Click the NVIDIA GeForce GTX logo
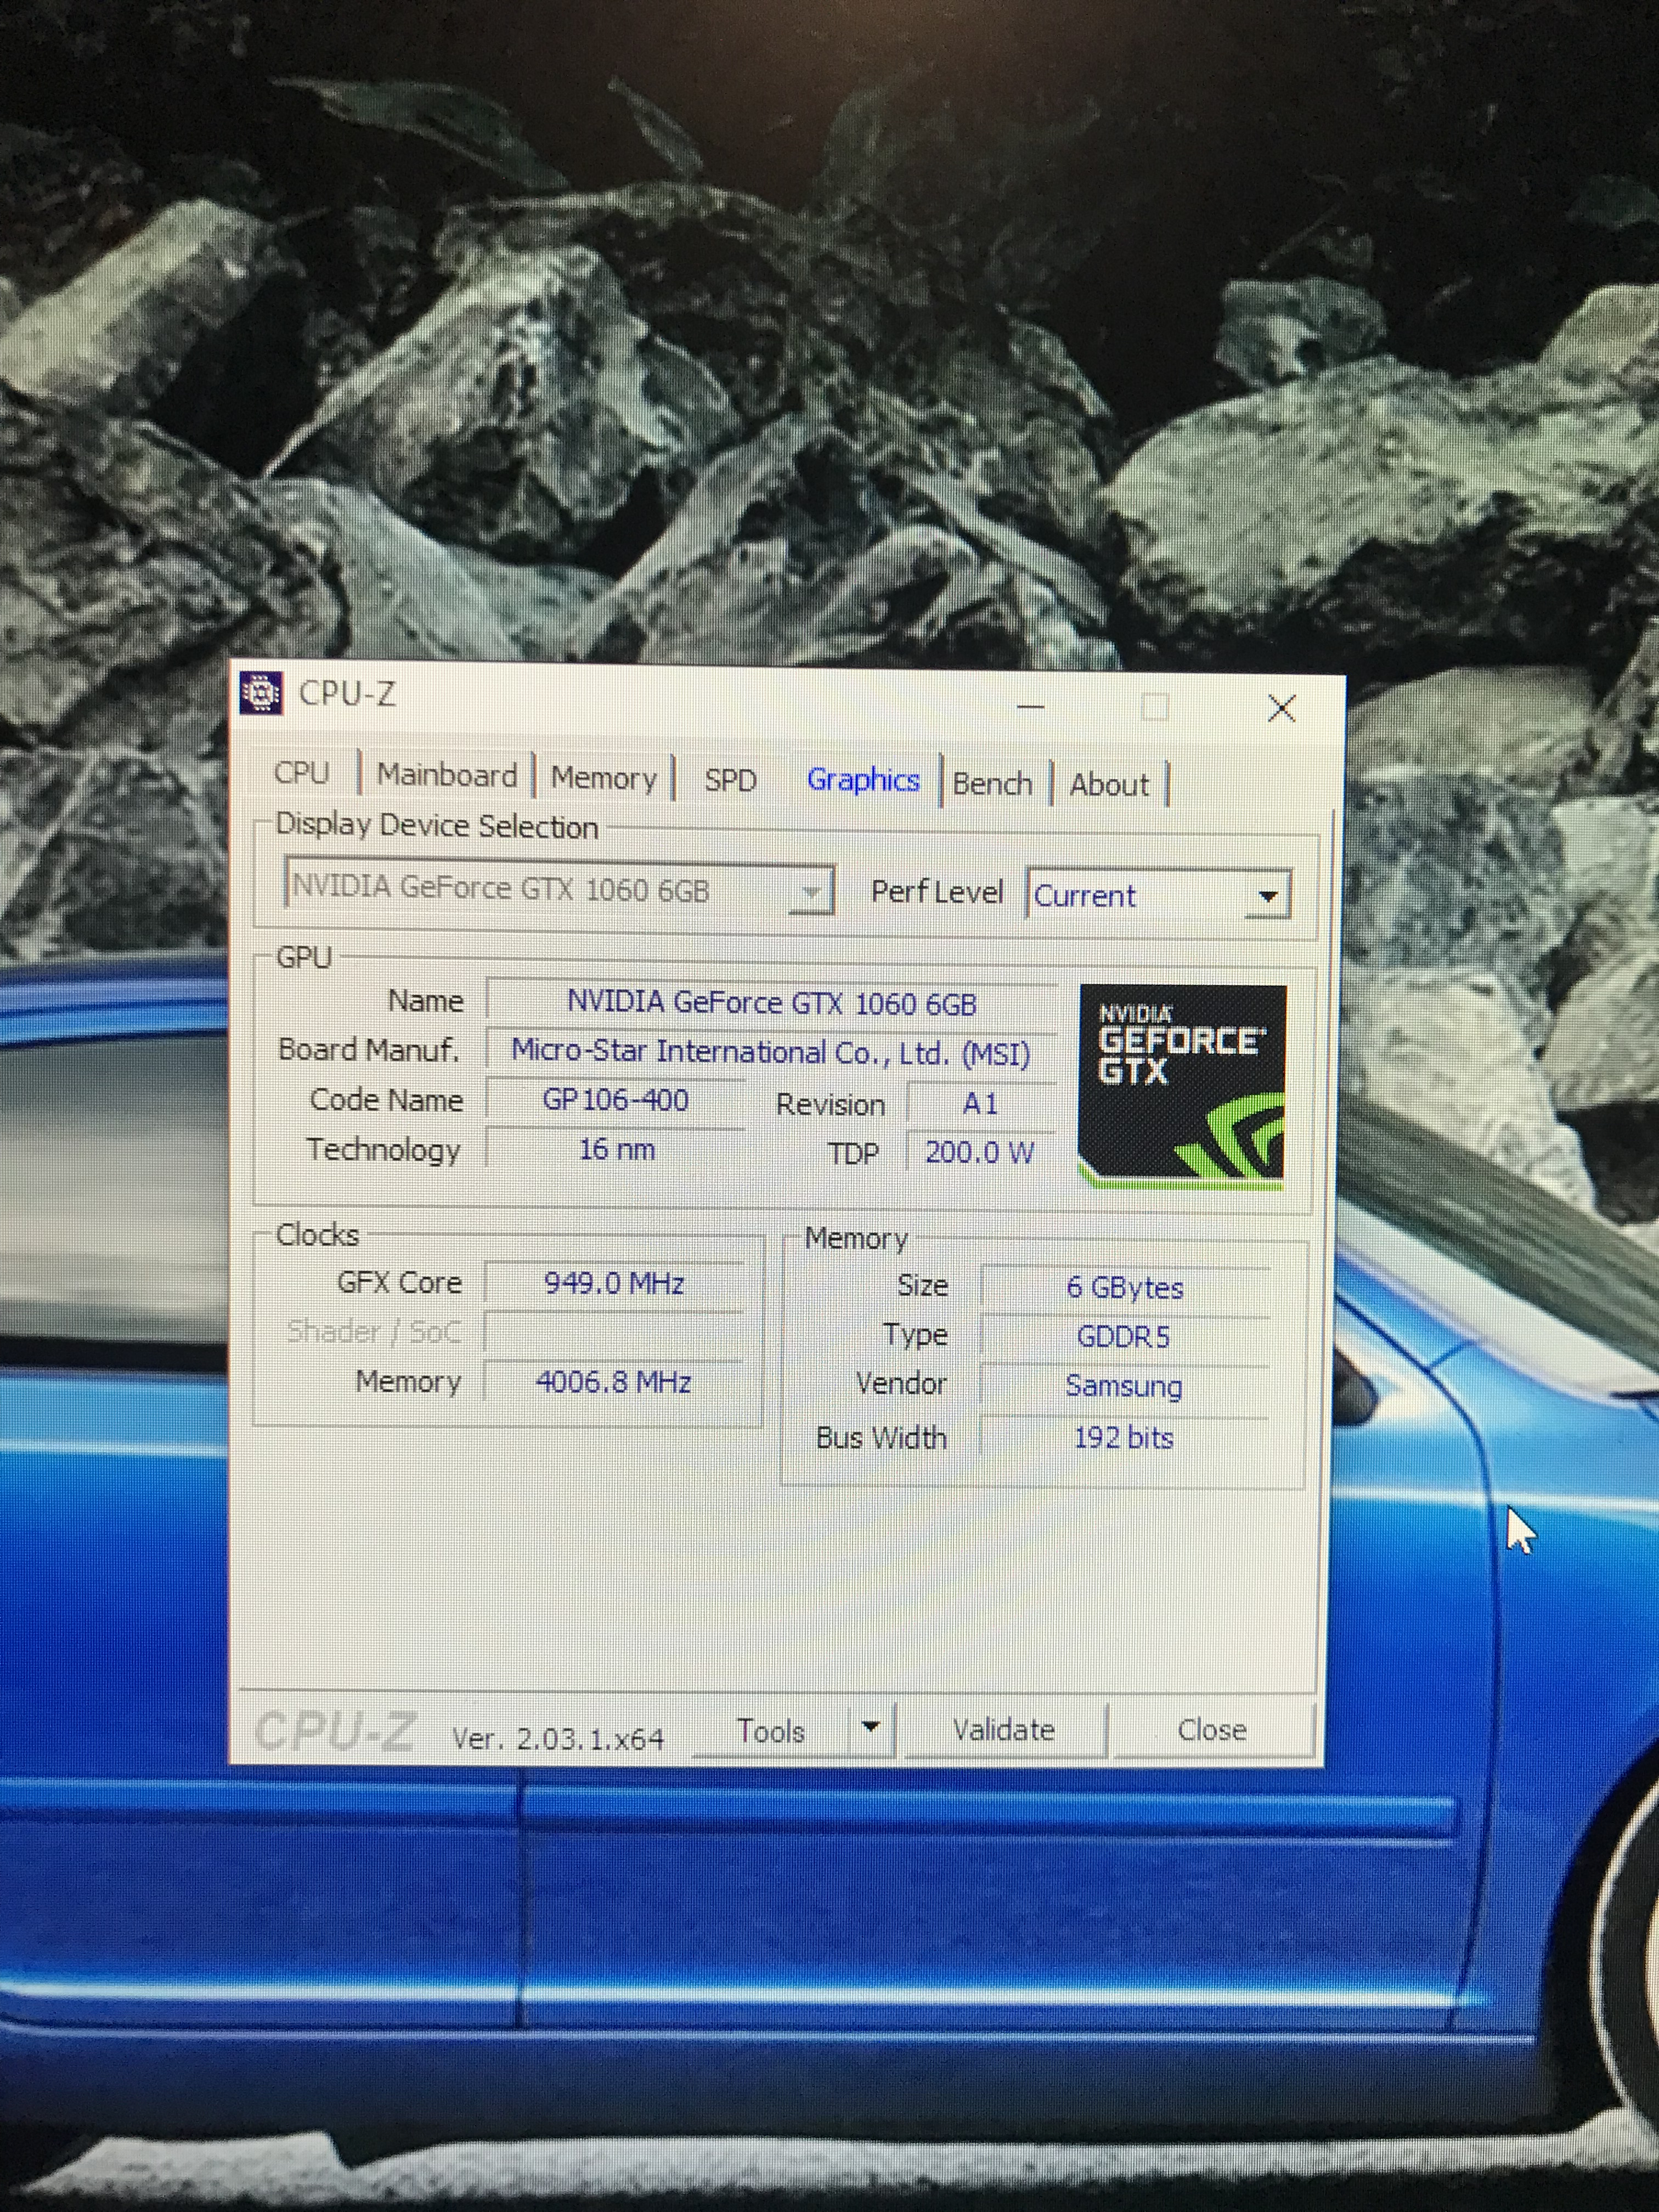Image resolution: width=1659 pixels, height=2212 pixels. [1182, 1086]
